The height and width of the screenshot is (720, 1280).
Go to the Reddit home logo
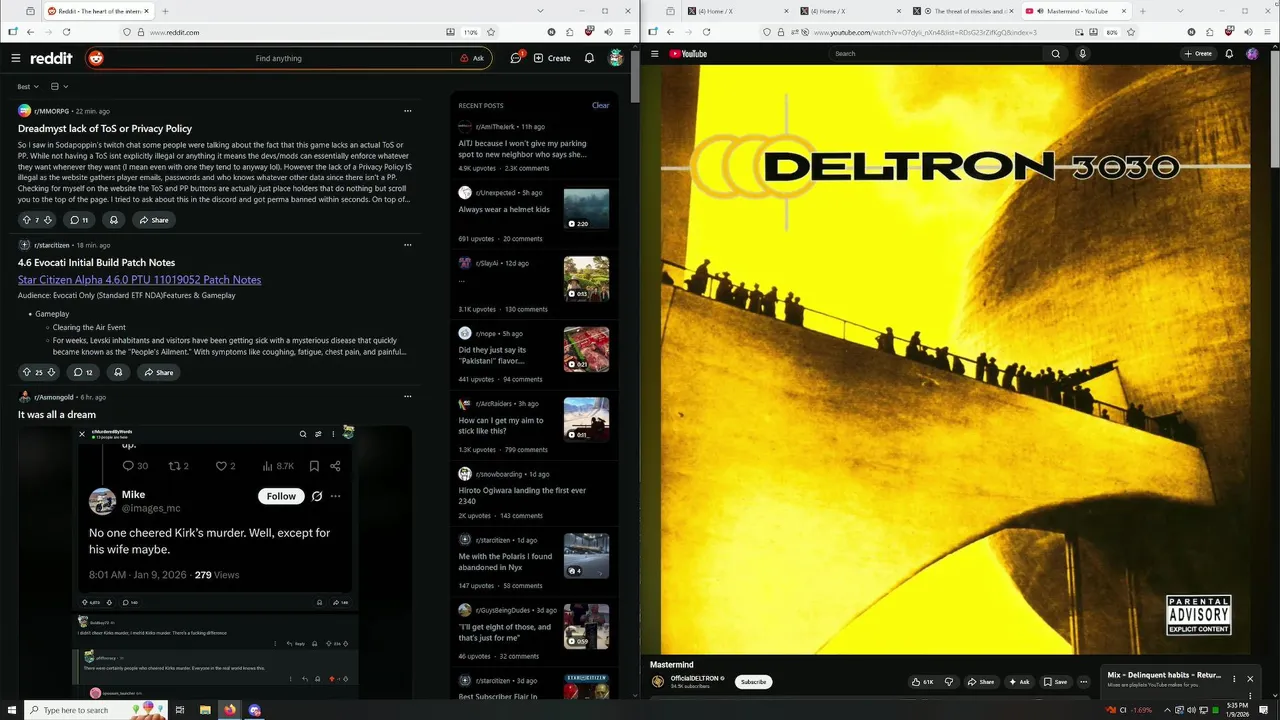tap(50, 58)
